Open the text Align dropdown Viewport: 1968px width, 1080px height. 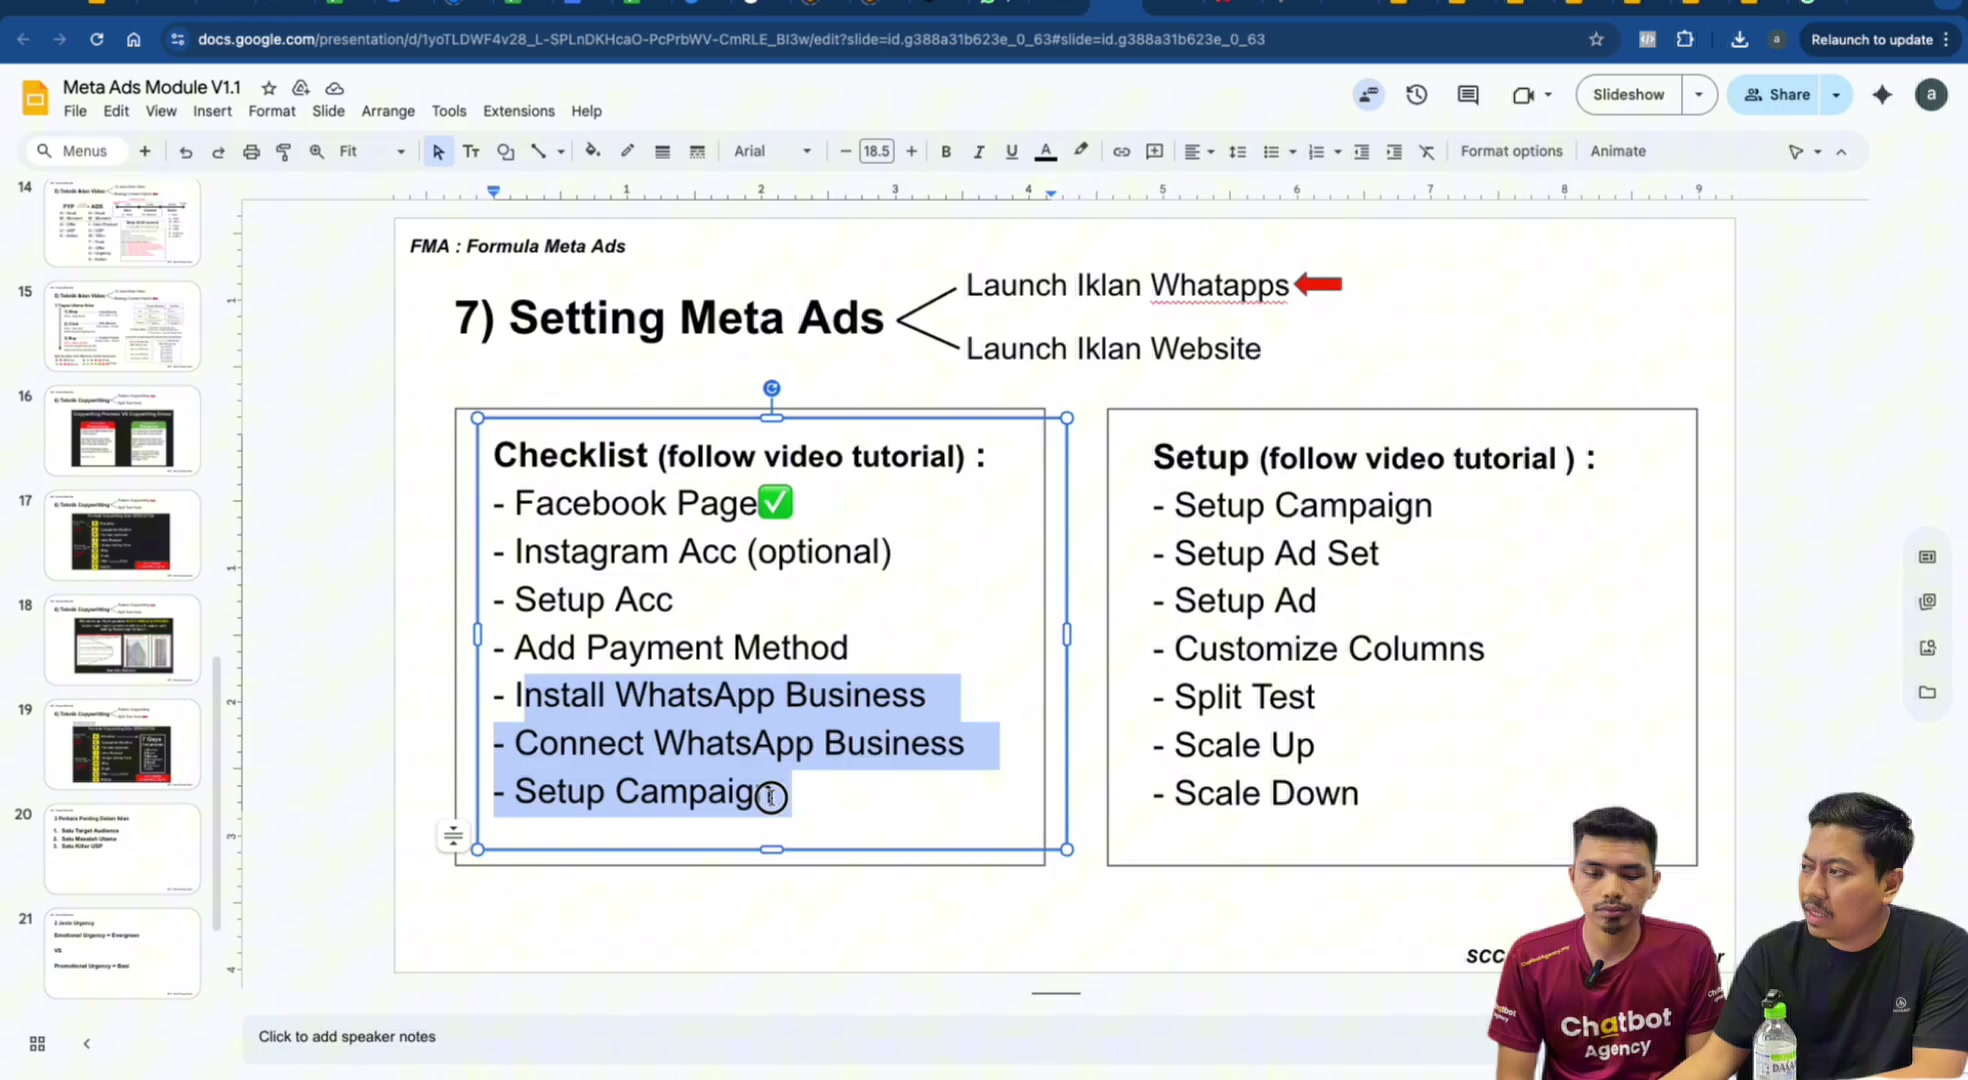[x=1198, y=152]
